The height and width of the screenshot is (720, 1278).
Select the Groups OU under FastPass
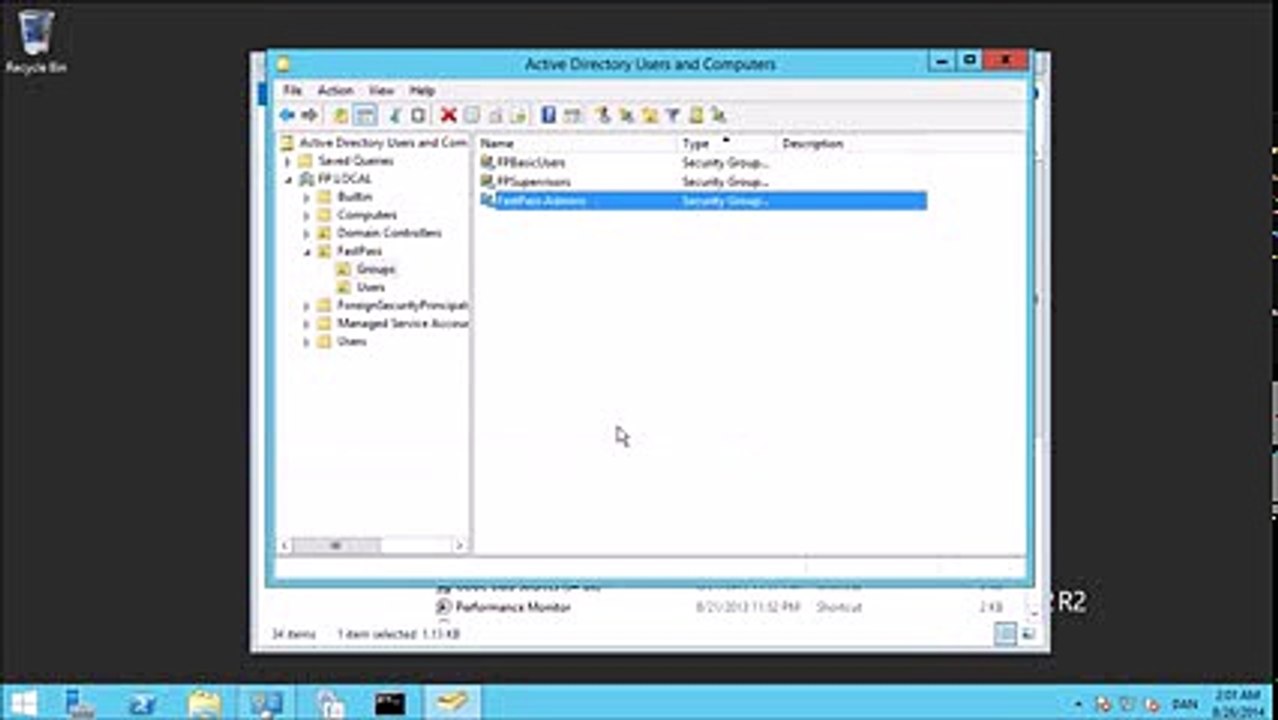point(375,269)
